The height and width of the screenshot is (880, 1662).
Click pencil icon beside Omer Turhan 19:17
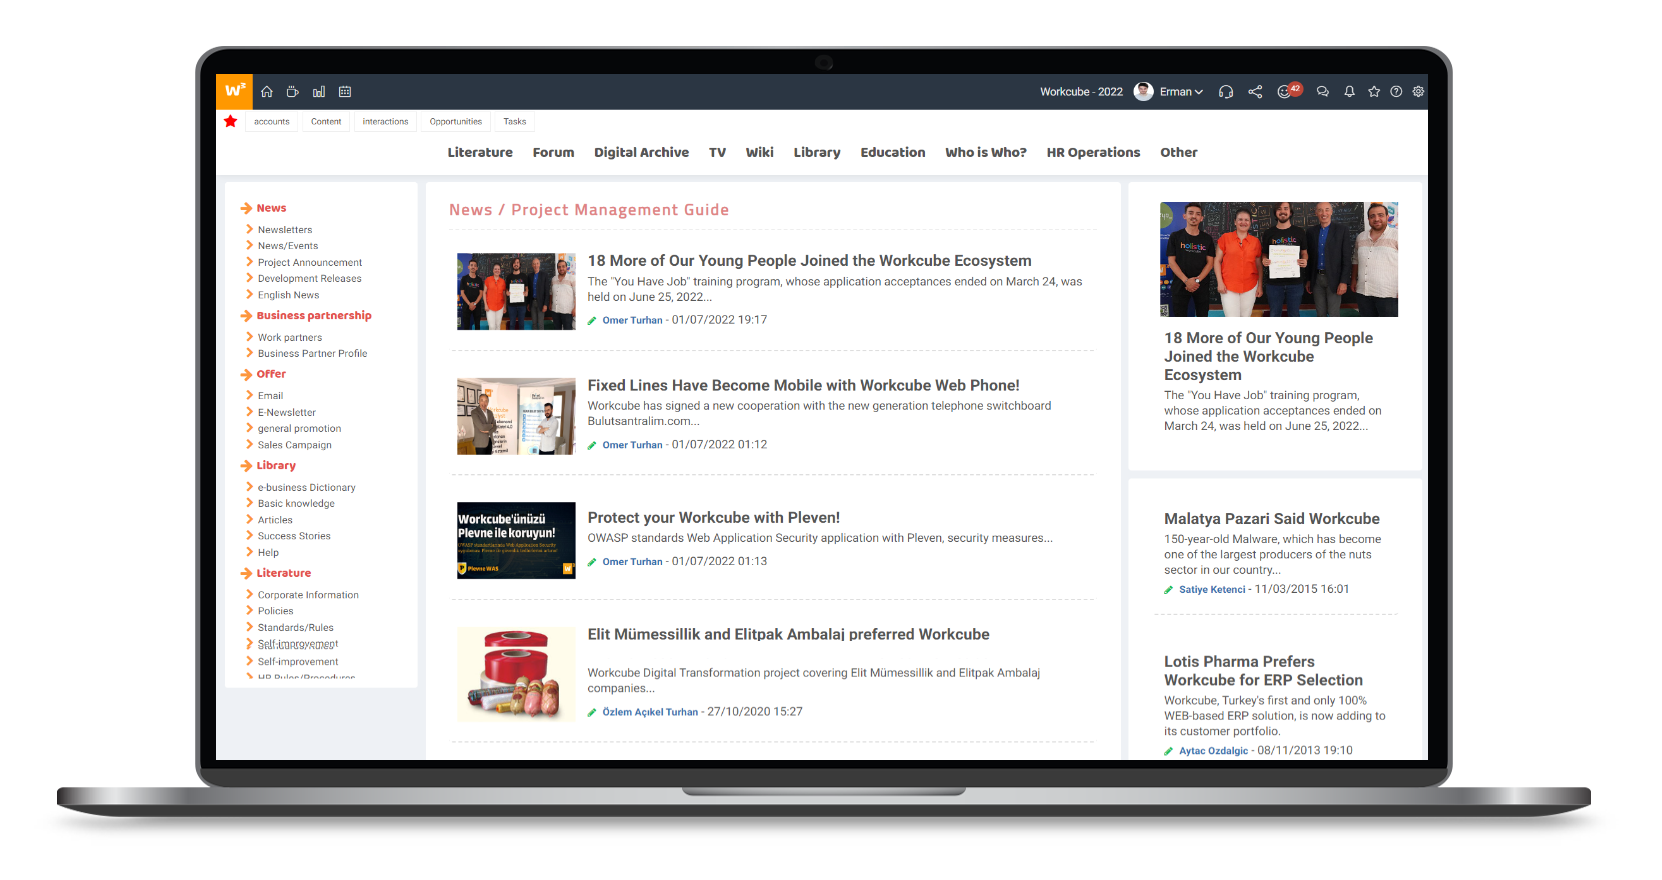592,321
